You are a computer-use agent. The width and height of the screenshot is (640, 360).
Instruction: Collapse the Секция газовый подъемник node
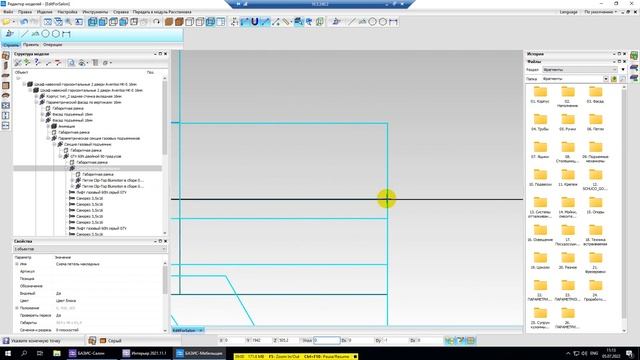54,144
